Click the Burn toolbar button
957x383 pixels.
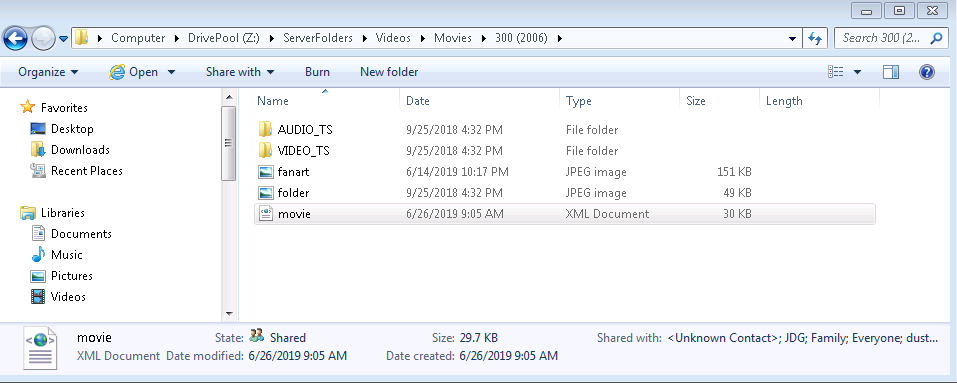[317, 72]
